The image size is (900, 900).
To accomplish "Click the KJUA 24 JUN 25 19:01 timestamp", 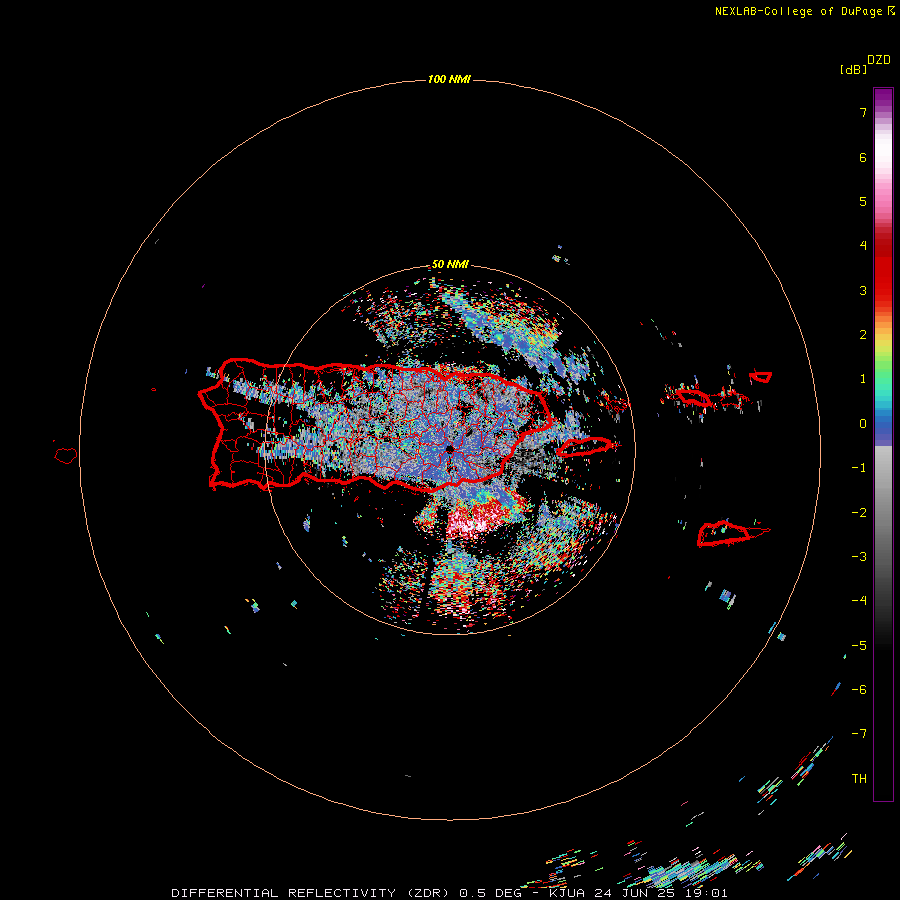I will pos(638,893).
